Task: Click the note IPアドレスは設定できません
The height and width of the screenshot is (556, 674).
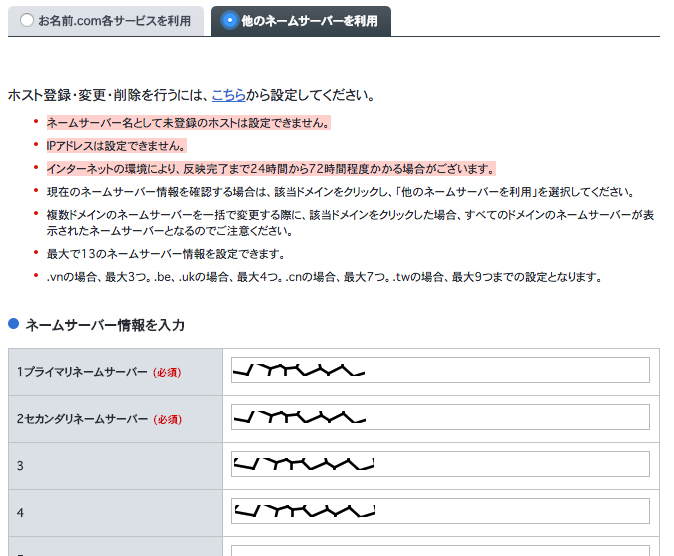Action: pos(116,146)
